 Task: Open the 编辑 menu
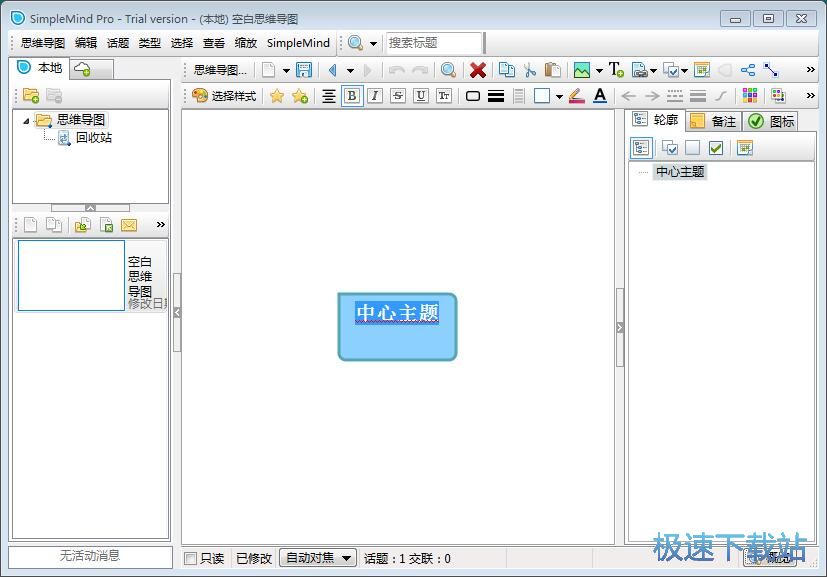(x=86, y=43)
